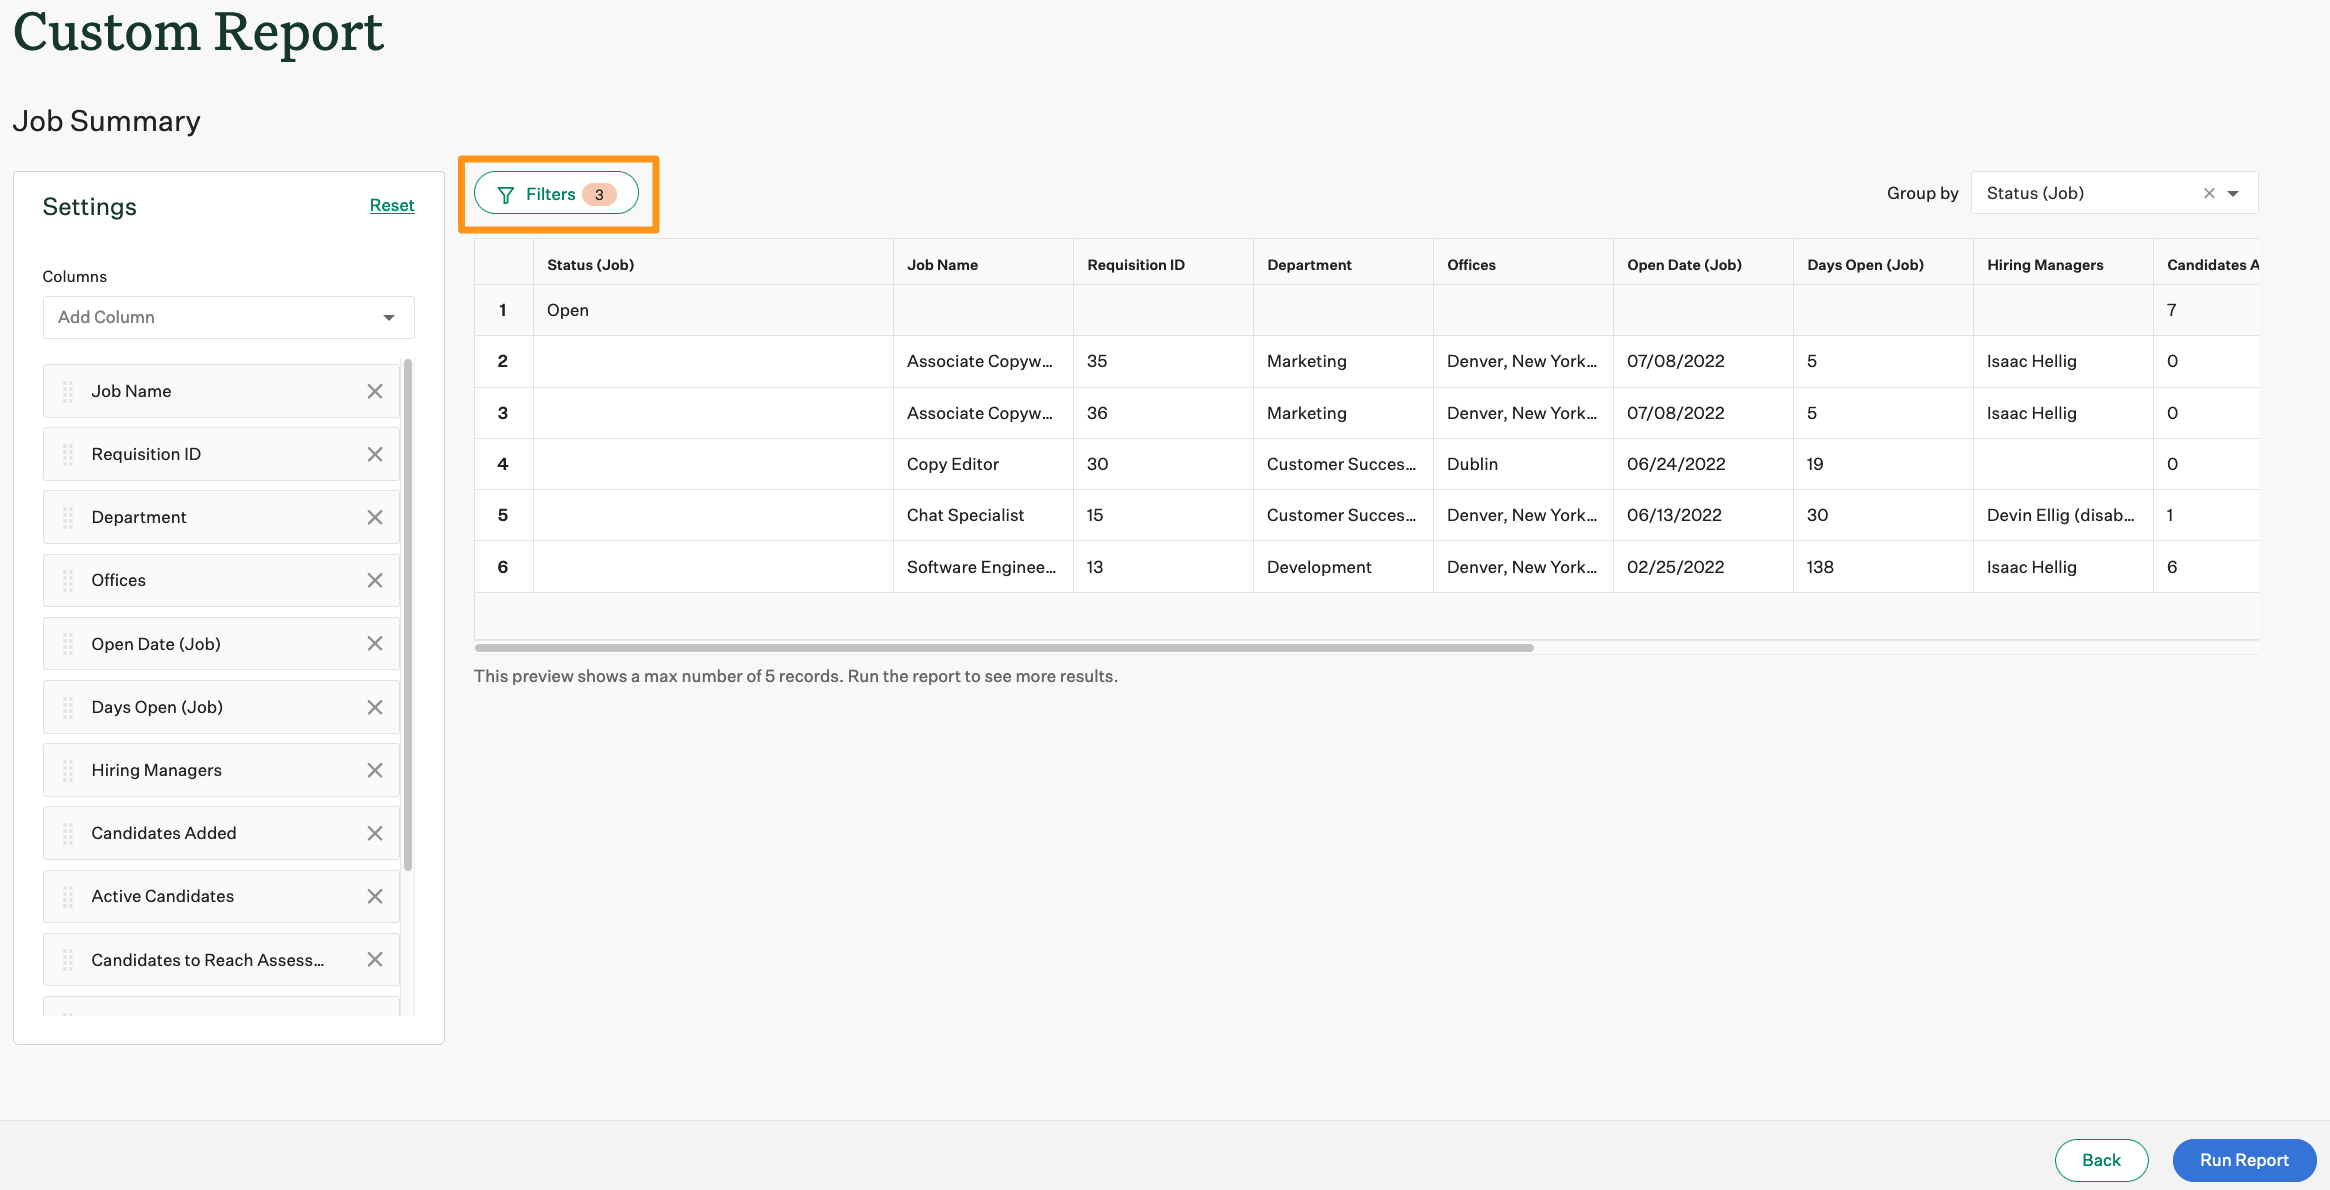The image size is (2330, 1190).
Task: Remove the Job Name column
Action: coord(375,391)
